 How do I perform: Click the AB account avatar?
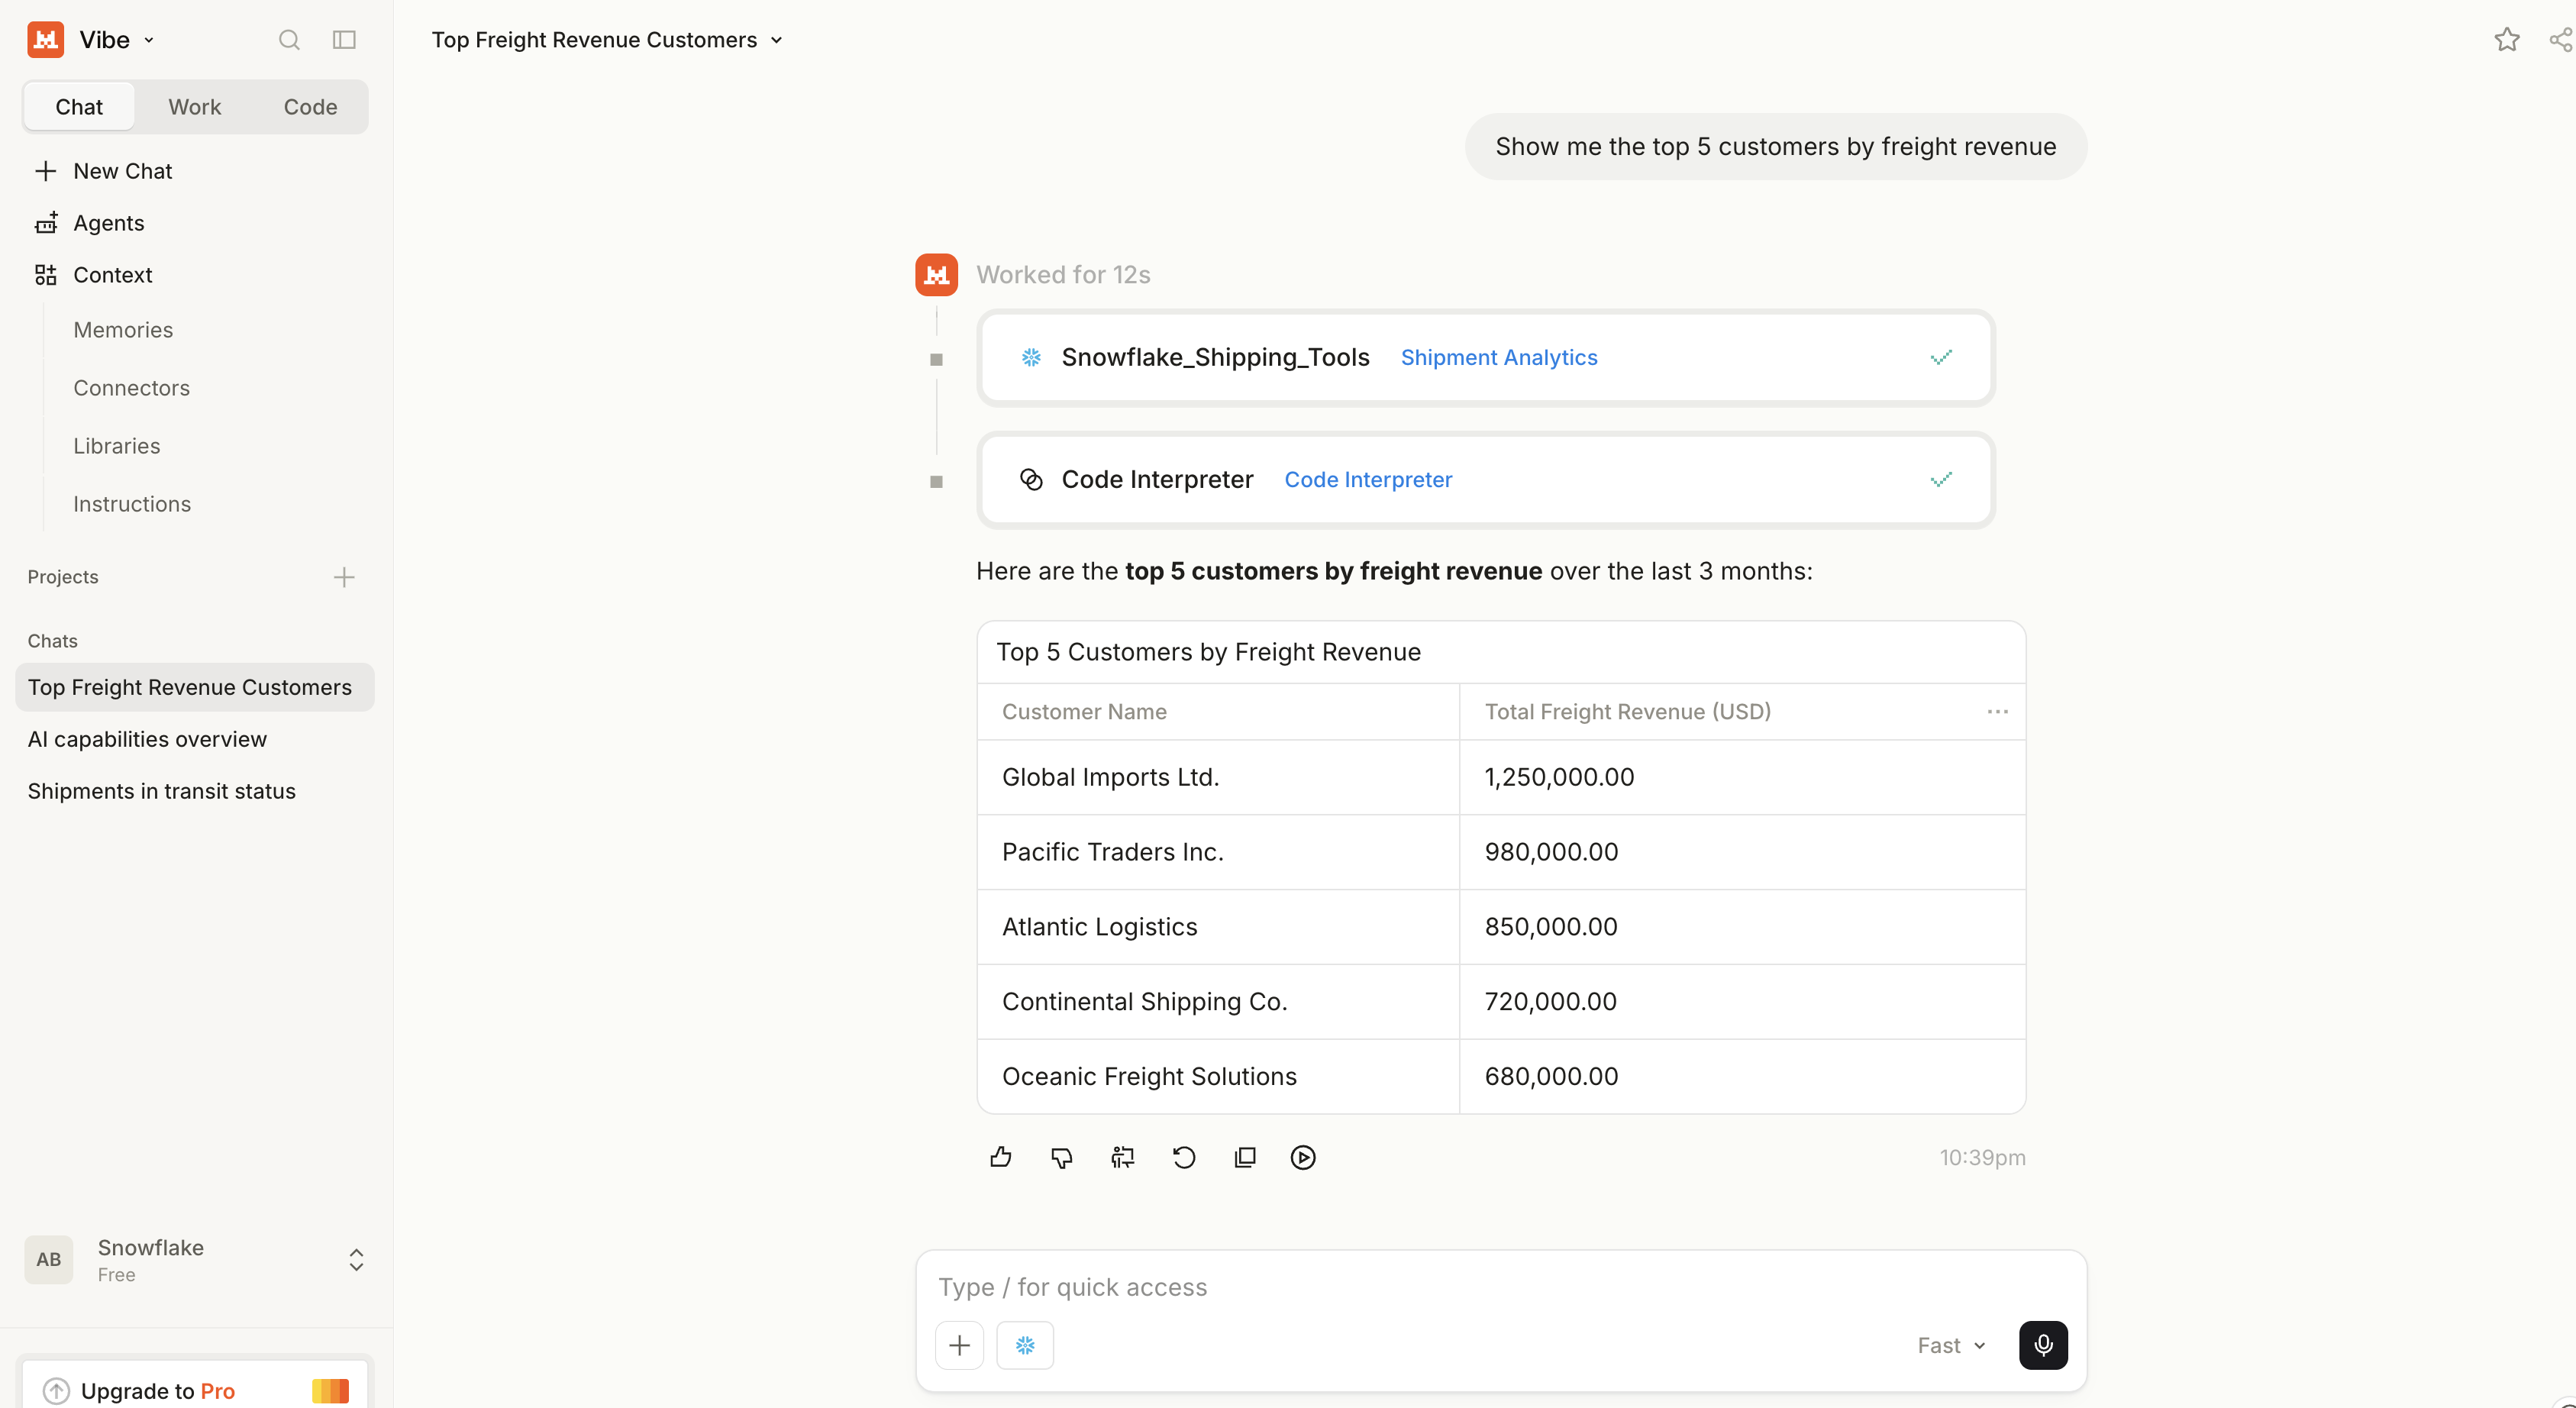[48, 1259]
